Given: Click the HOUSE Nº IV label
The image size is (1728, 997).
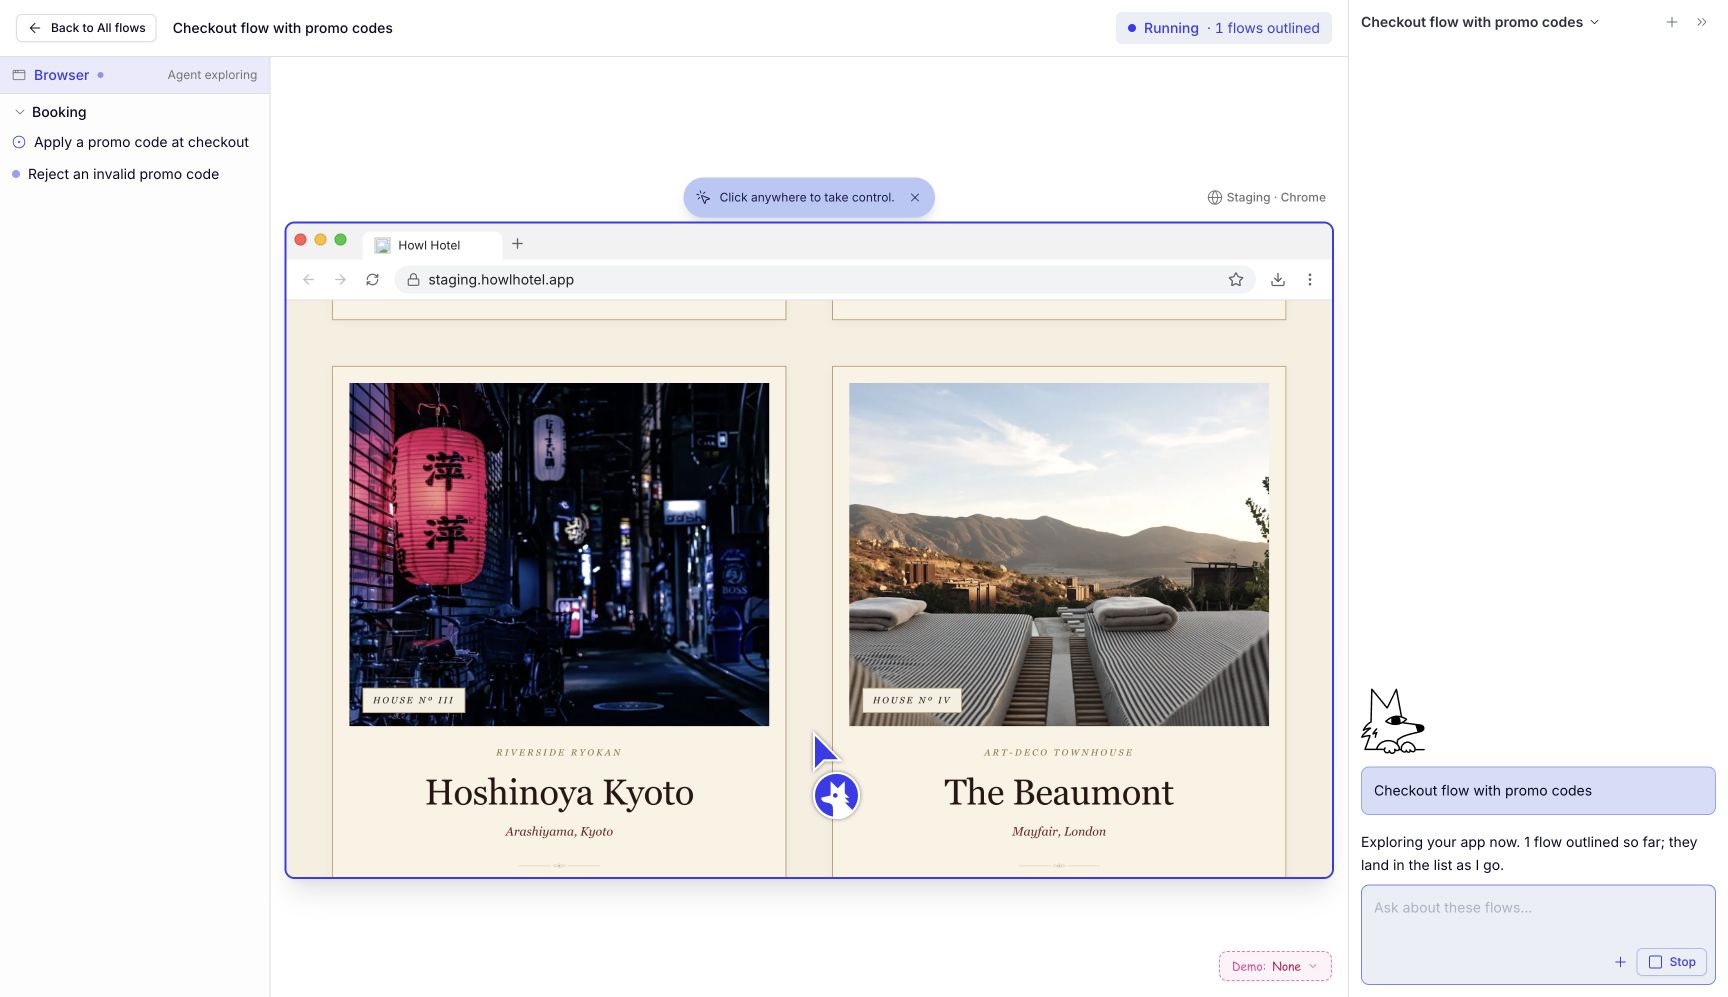Looking at the screenshot, I should [912, 700].
